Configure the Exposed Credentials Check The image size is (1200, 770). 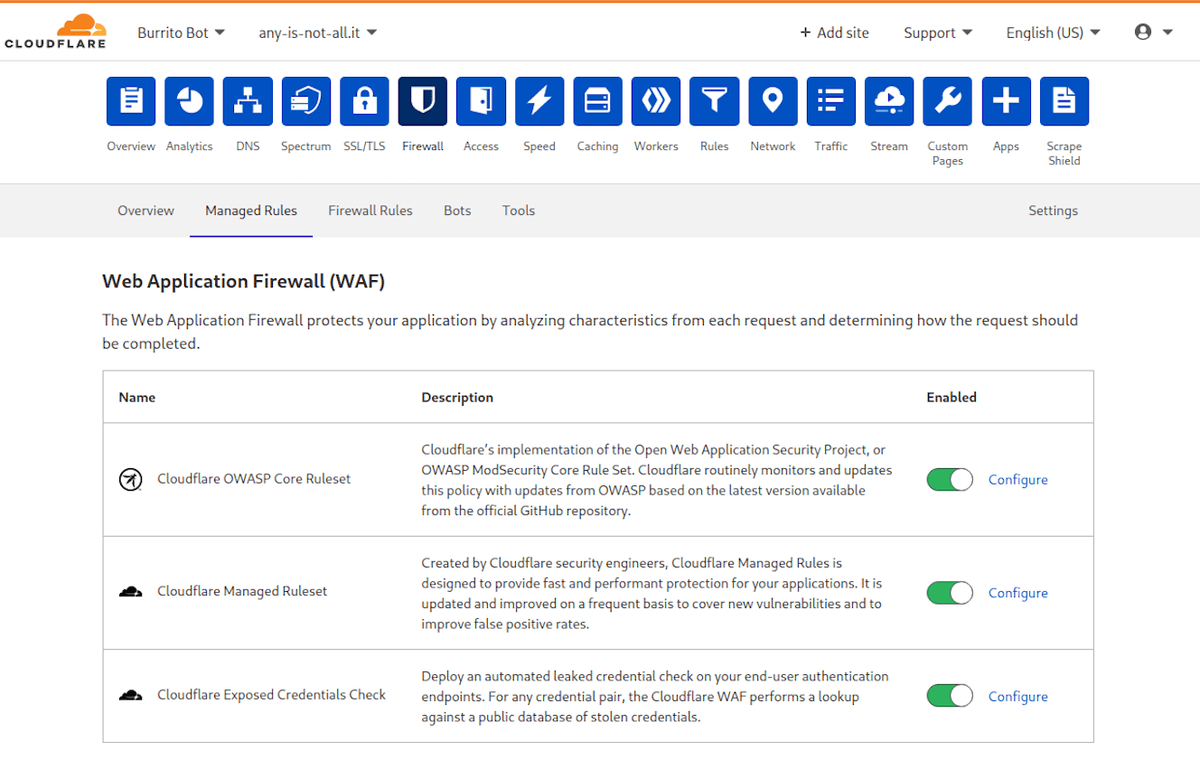(1018, 697)
